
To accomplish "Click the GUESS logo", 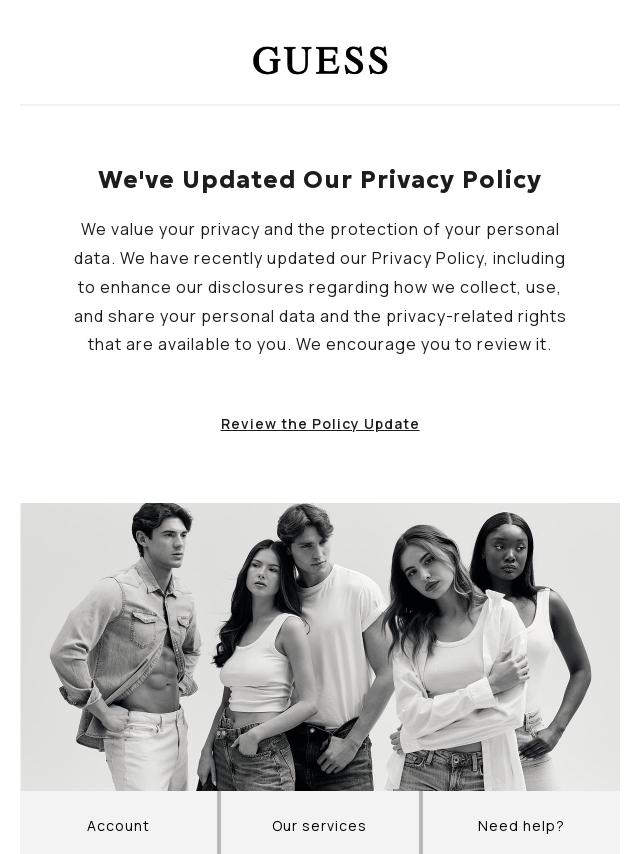I will (x=320, y=61).
